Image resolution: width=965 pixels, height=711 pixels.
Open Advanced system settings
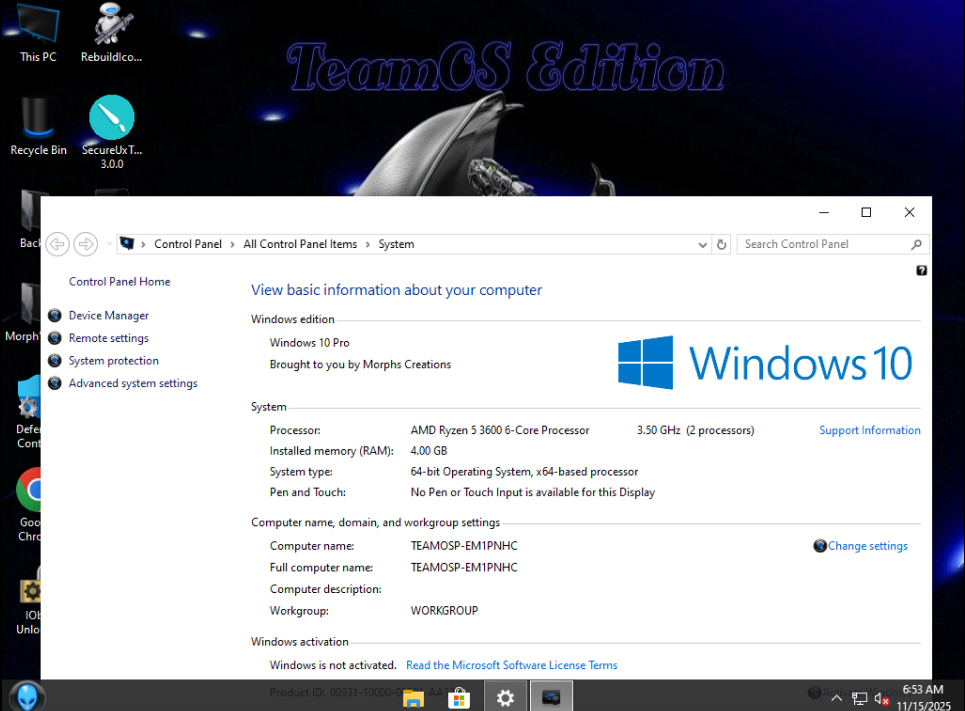coord(132,384)
